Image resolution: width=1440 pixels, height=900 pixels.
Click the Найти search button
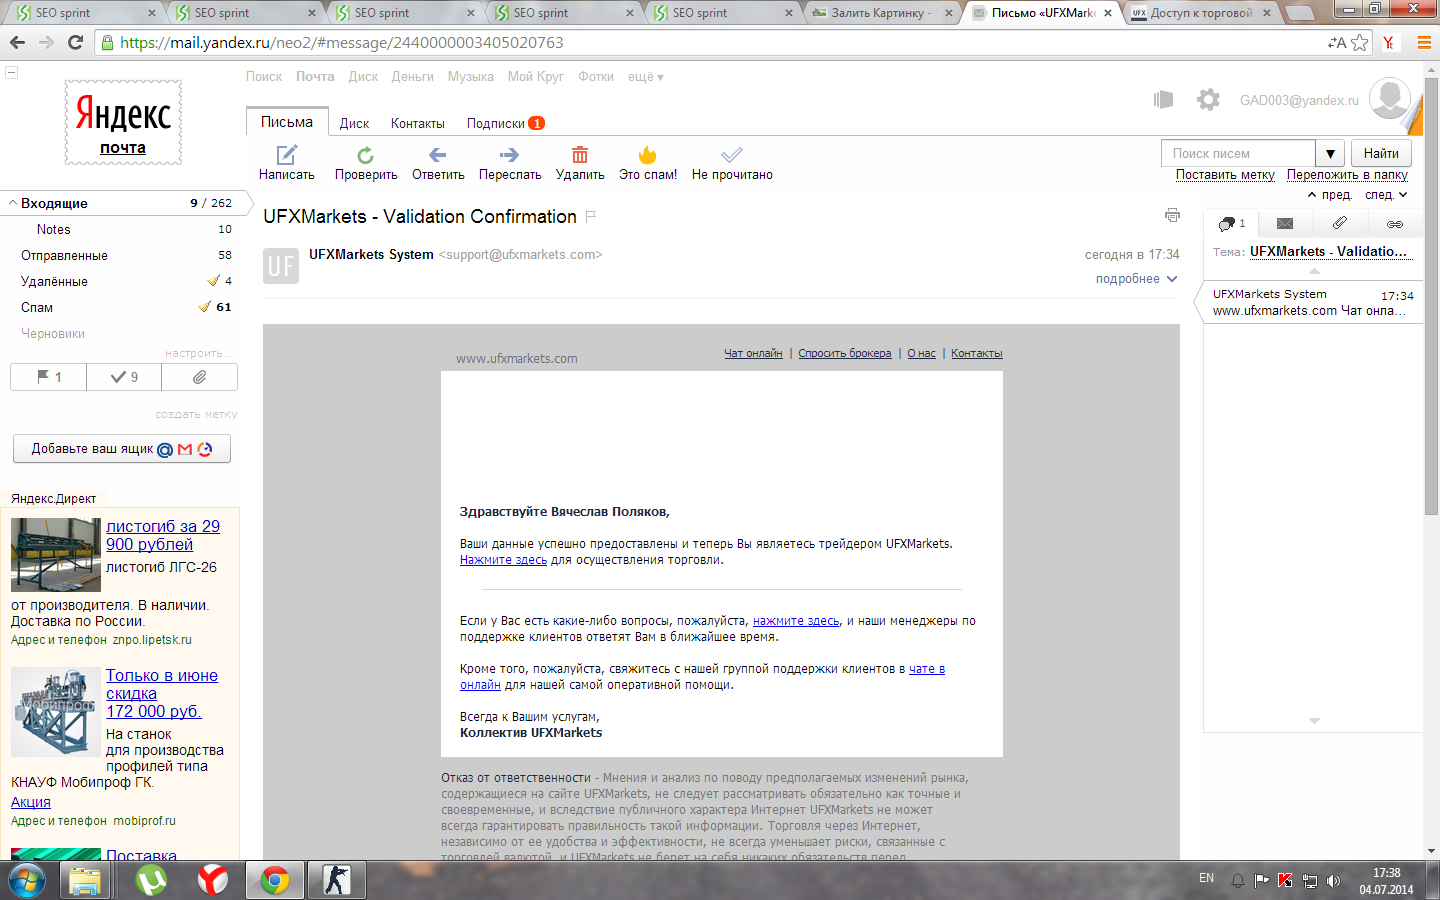click(1381, 154)
